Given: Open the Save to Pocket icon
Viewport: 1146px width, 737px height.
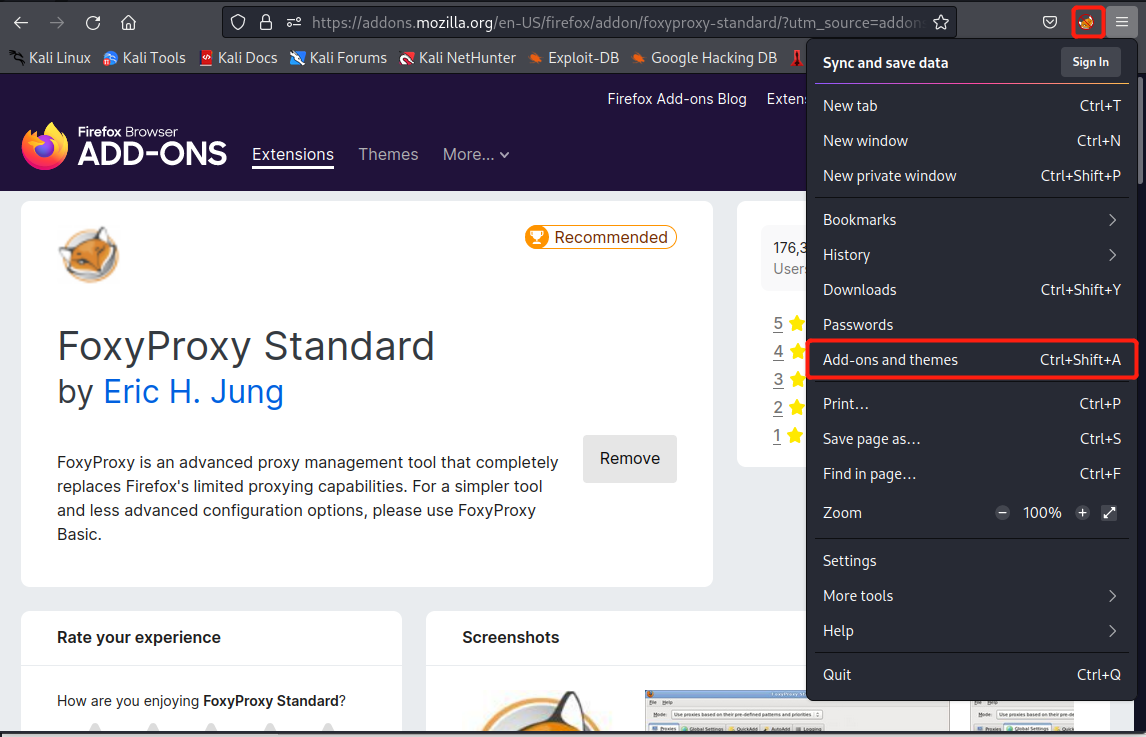Looking at the screenshot, I should [1050, 23].
